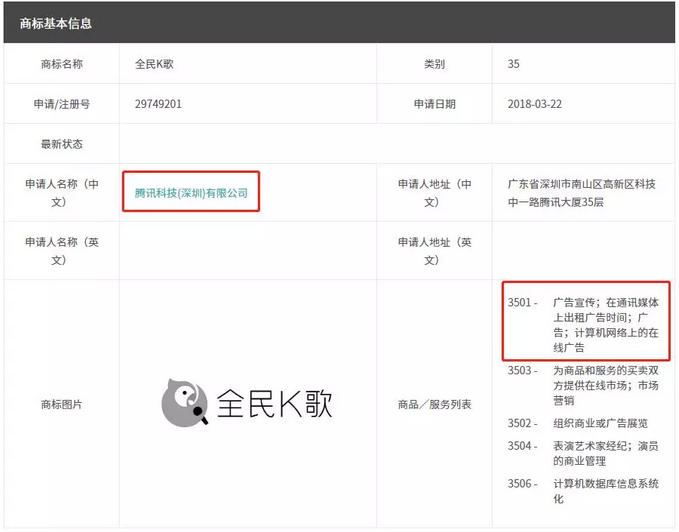Click the 商标图片 label
This screenshot has height=532, width=679.
pyautogui.click(x=61, y=404)
